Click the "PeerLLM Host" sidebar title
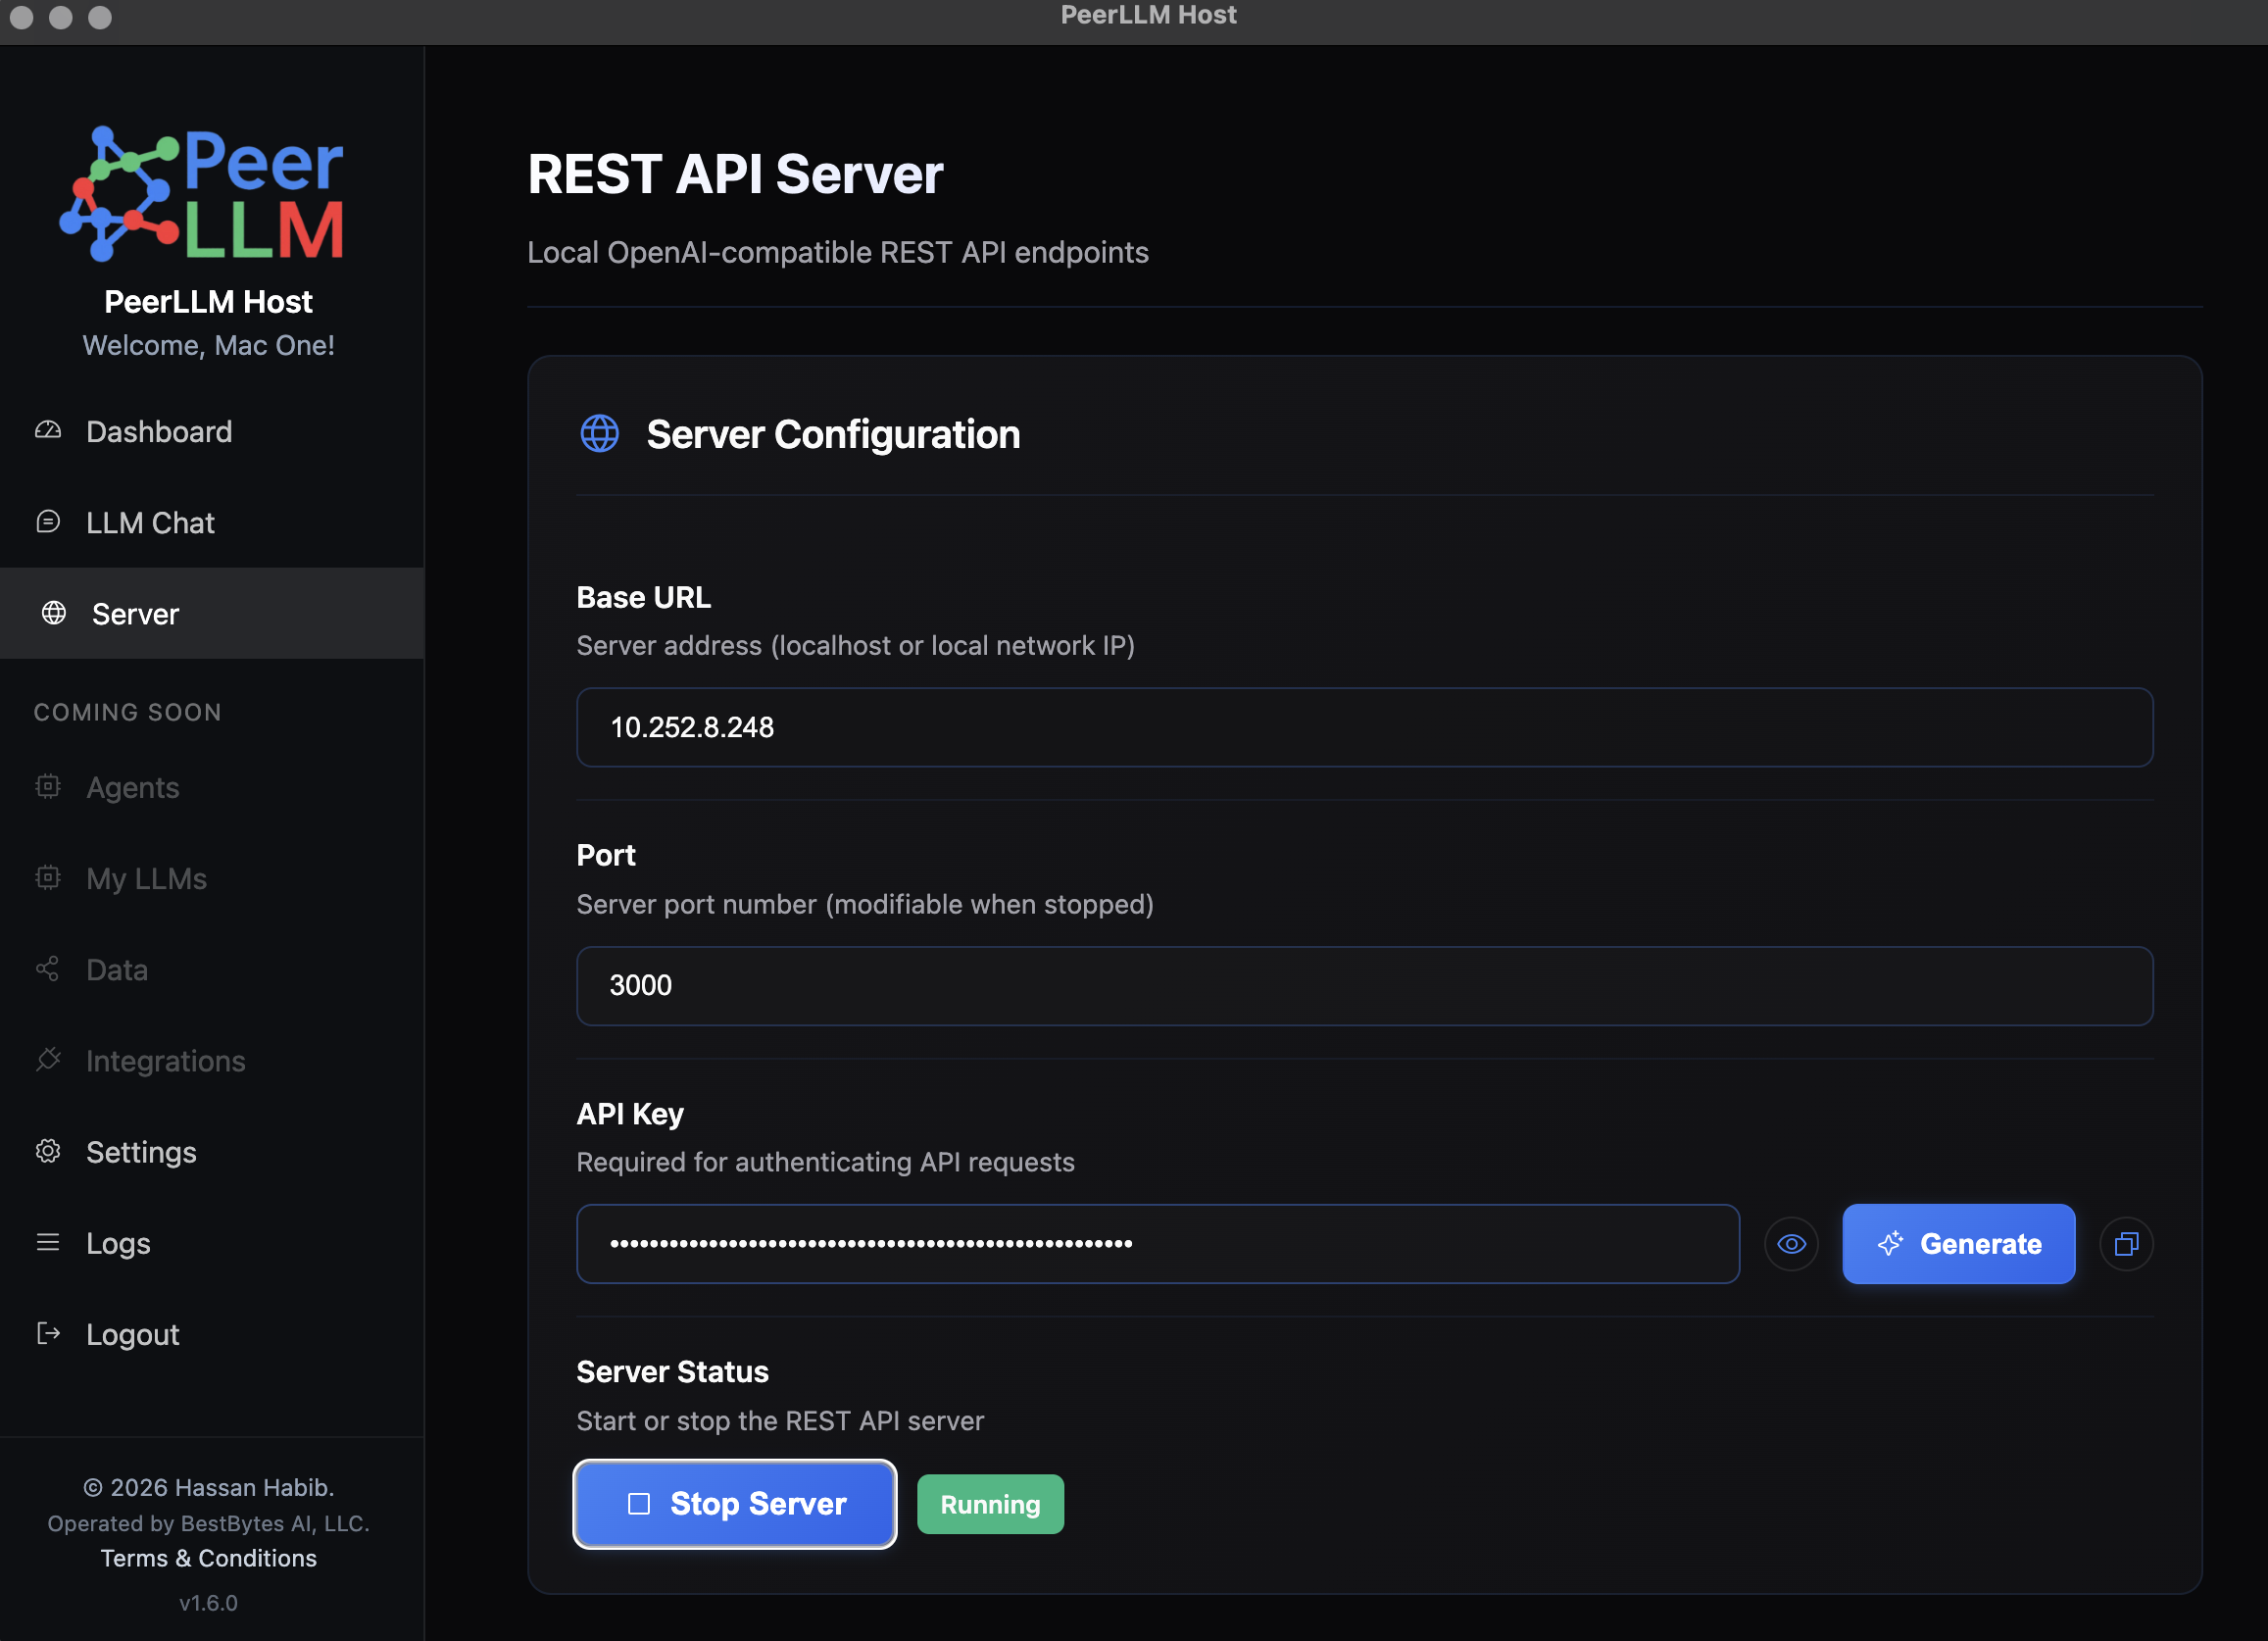Viewport: 2268px width, 1641px height. tap(209, 301)
